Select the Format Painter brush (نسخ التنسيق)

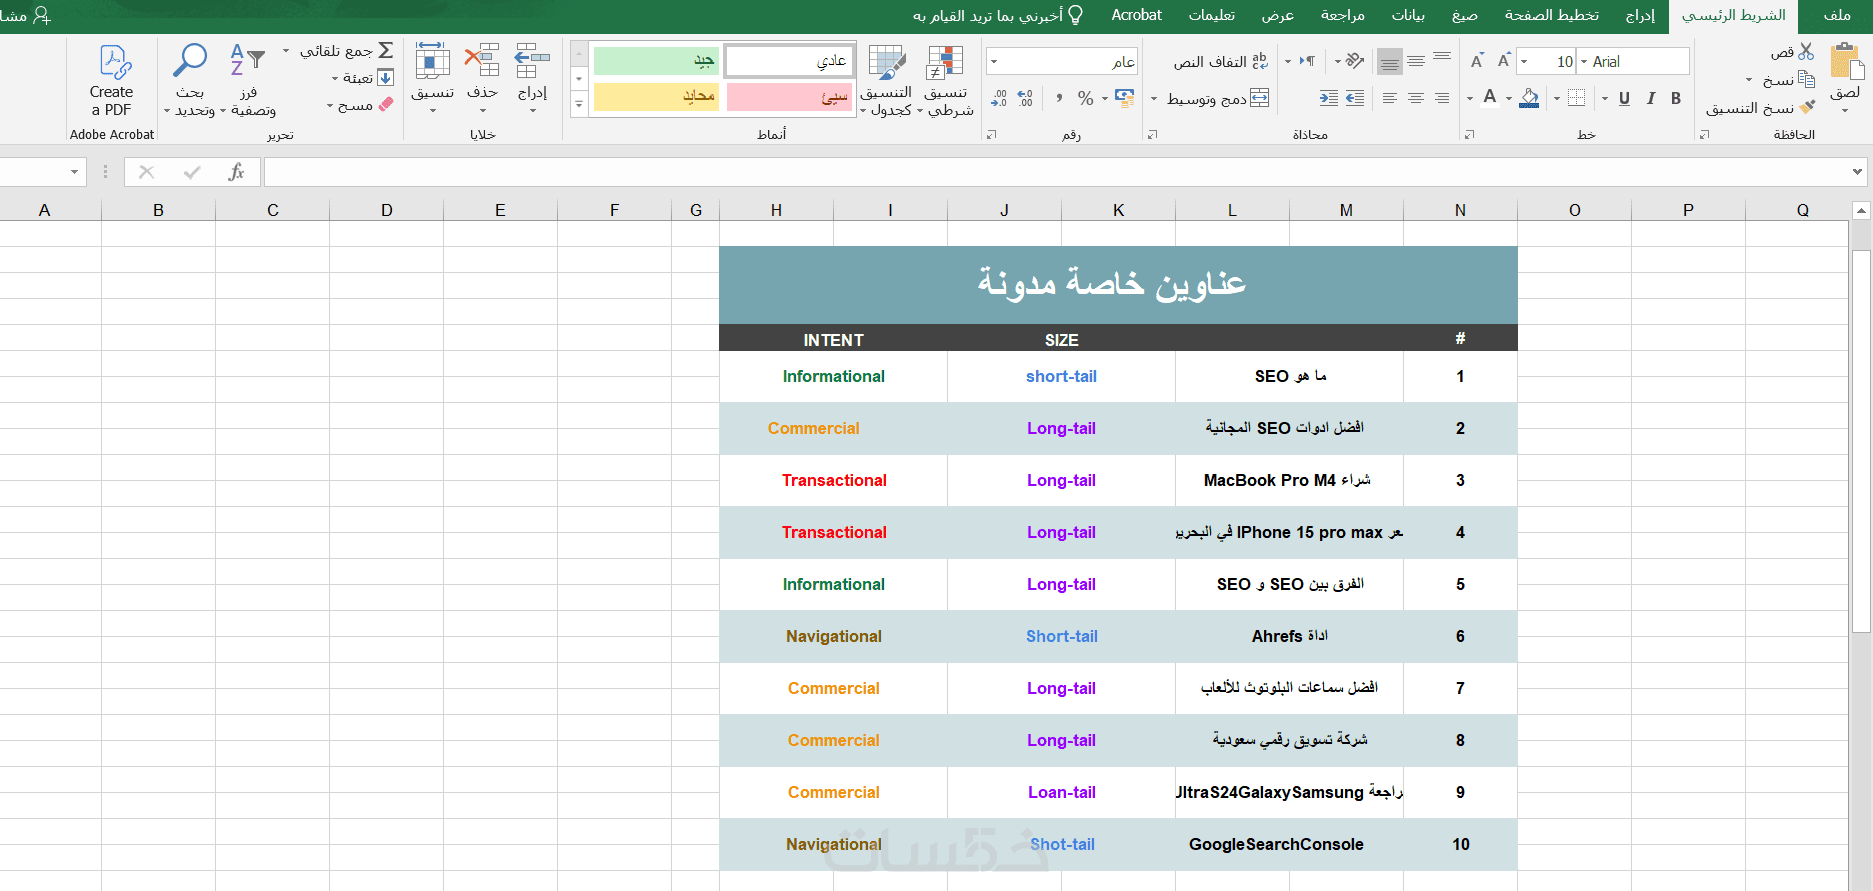pyautogui.click(x=1806, y=107)
